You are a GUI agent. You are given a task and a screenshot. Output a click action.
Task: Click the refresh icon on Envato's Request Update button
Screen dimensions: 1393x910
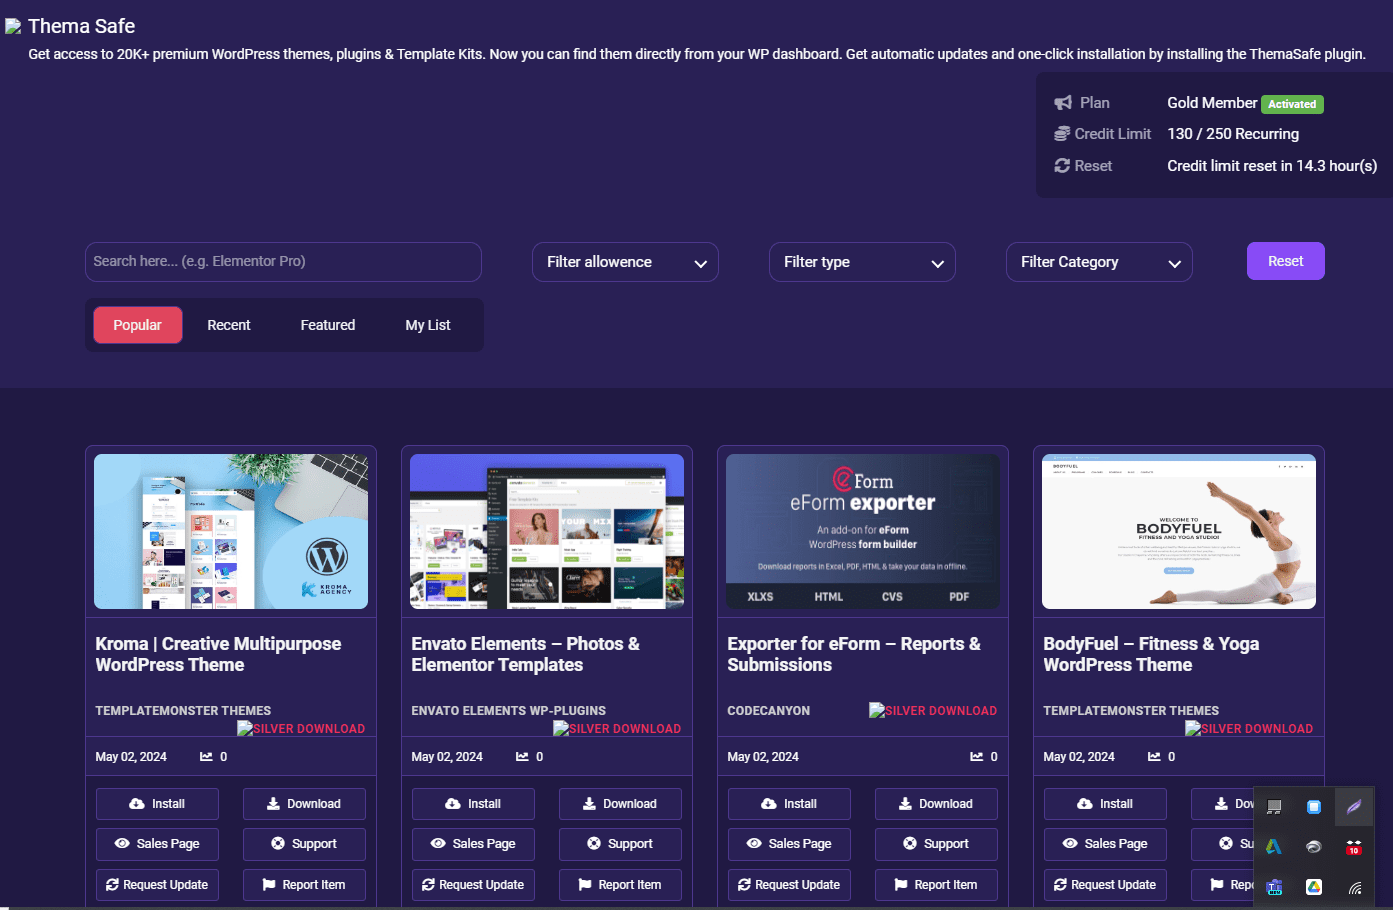(426, 885)
